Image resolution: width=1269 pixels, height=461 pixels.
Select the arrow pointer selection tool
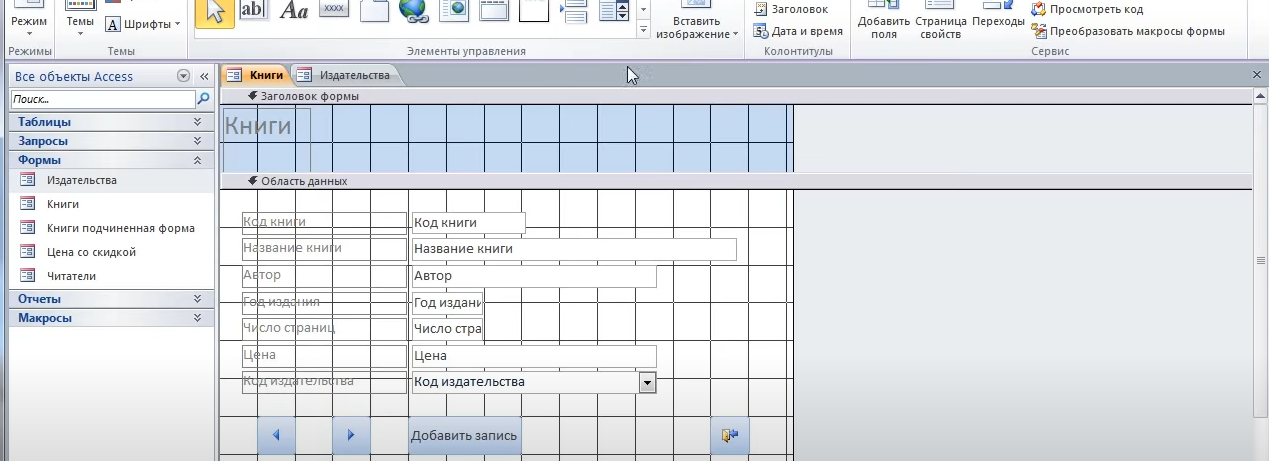coord(215,12)
